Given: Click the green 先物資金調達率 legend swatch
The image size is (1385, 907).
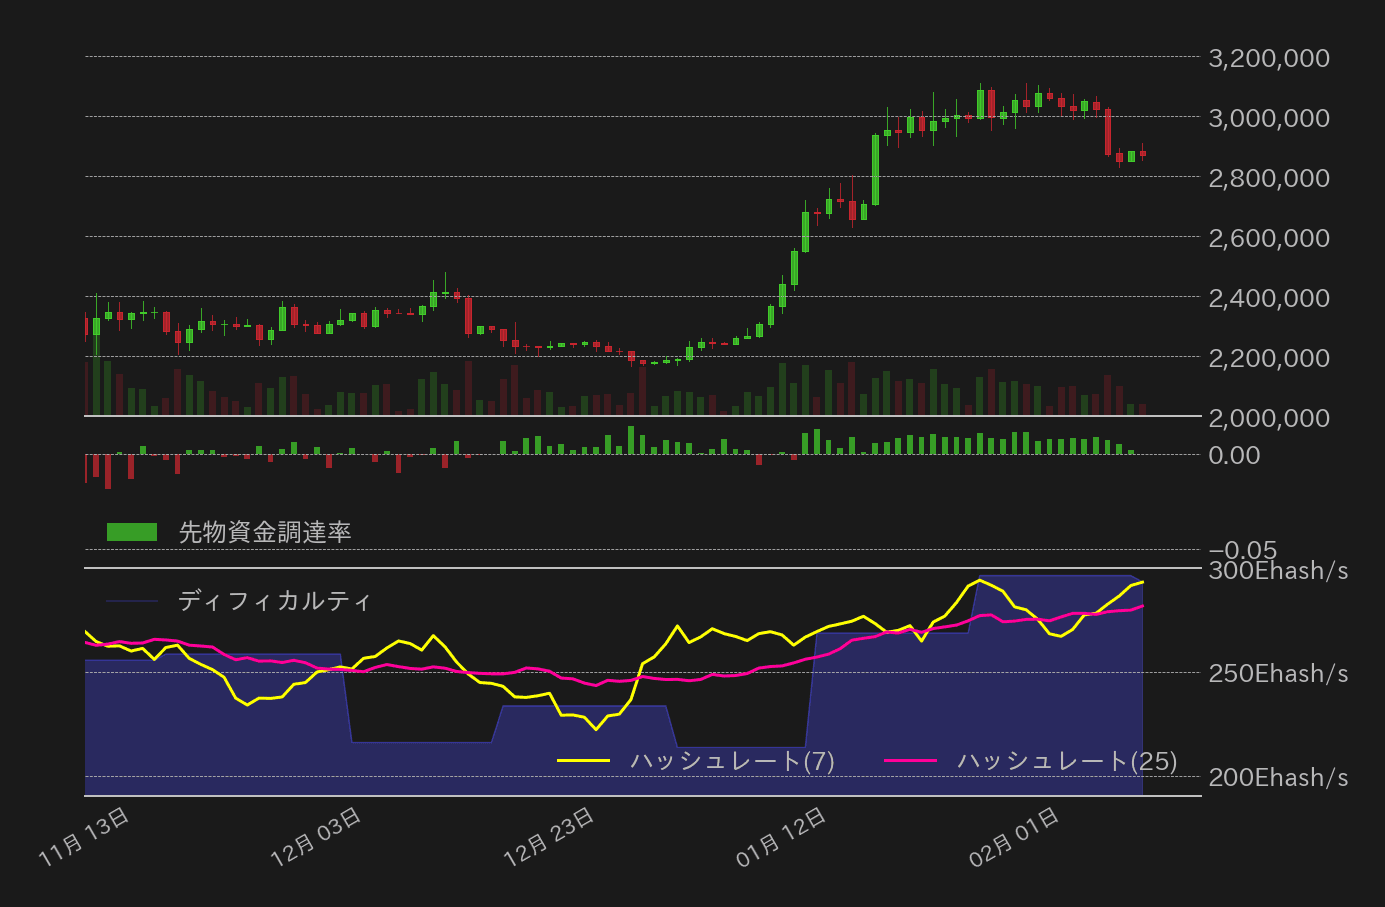Looking at the screenshot, I should (x=131, y=532).
